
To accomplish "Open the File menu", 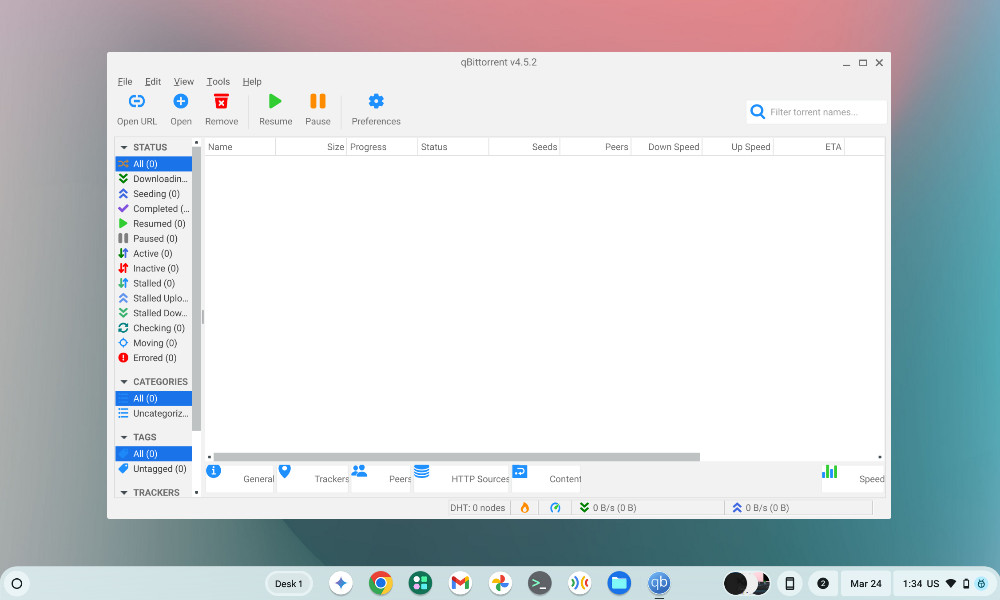I will 125,82.
